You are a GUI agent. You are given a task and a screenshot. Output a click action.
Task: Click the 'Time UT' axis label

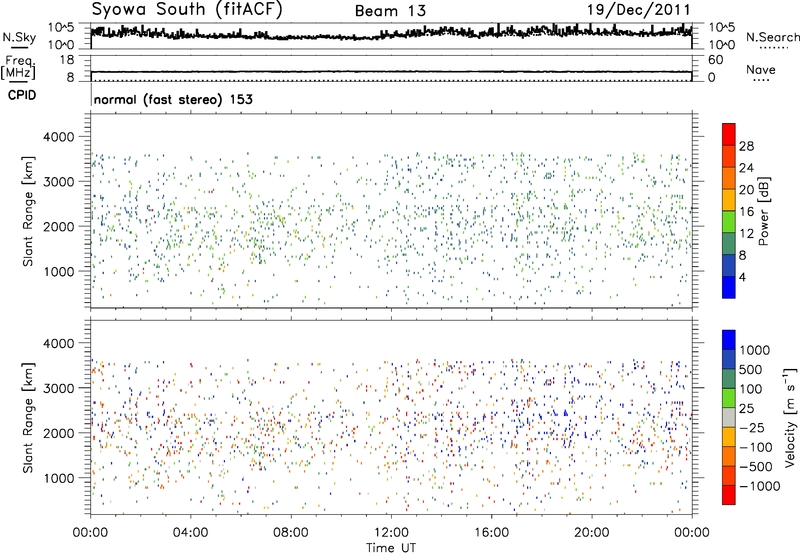tap(391, 547)
